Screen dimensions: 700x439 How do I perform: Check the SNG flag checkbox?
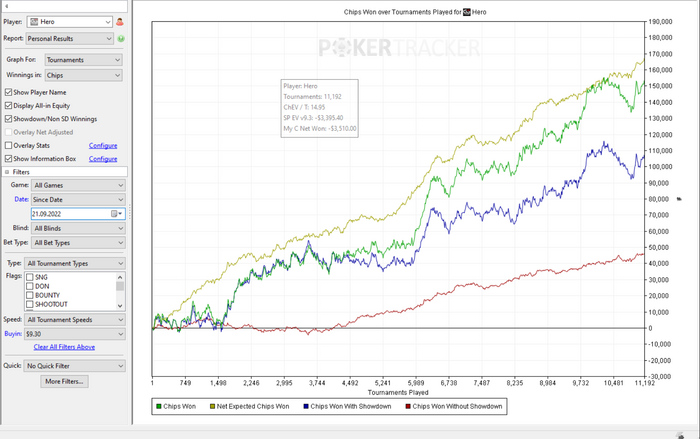tap(30, 277)
